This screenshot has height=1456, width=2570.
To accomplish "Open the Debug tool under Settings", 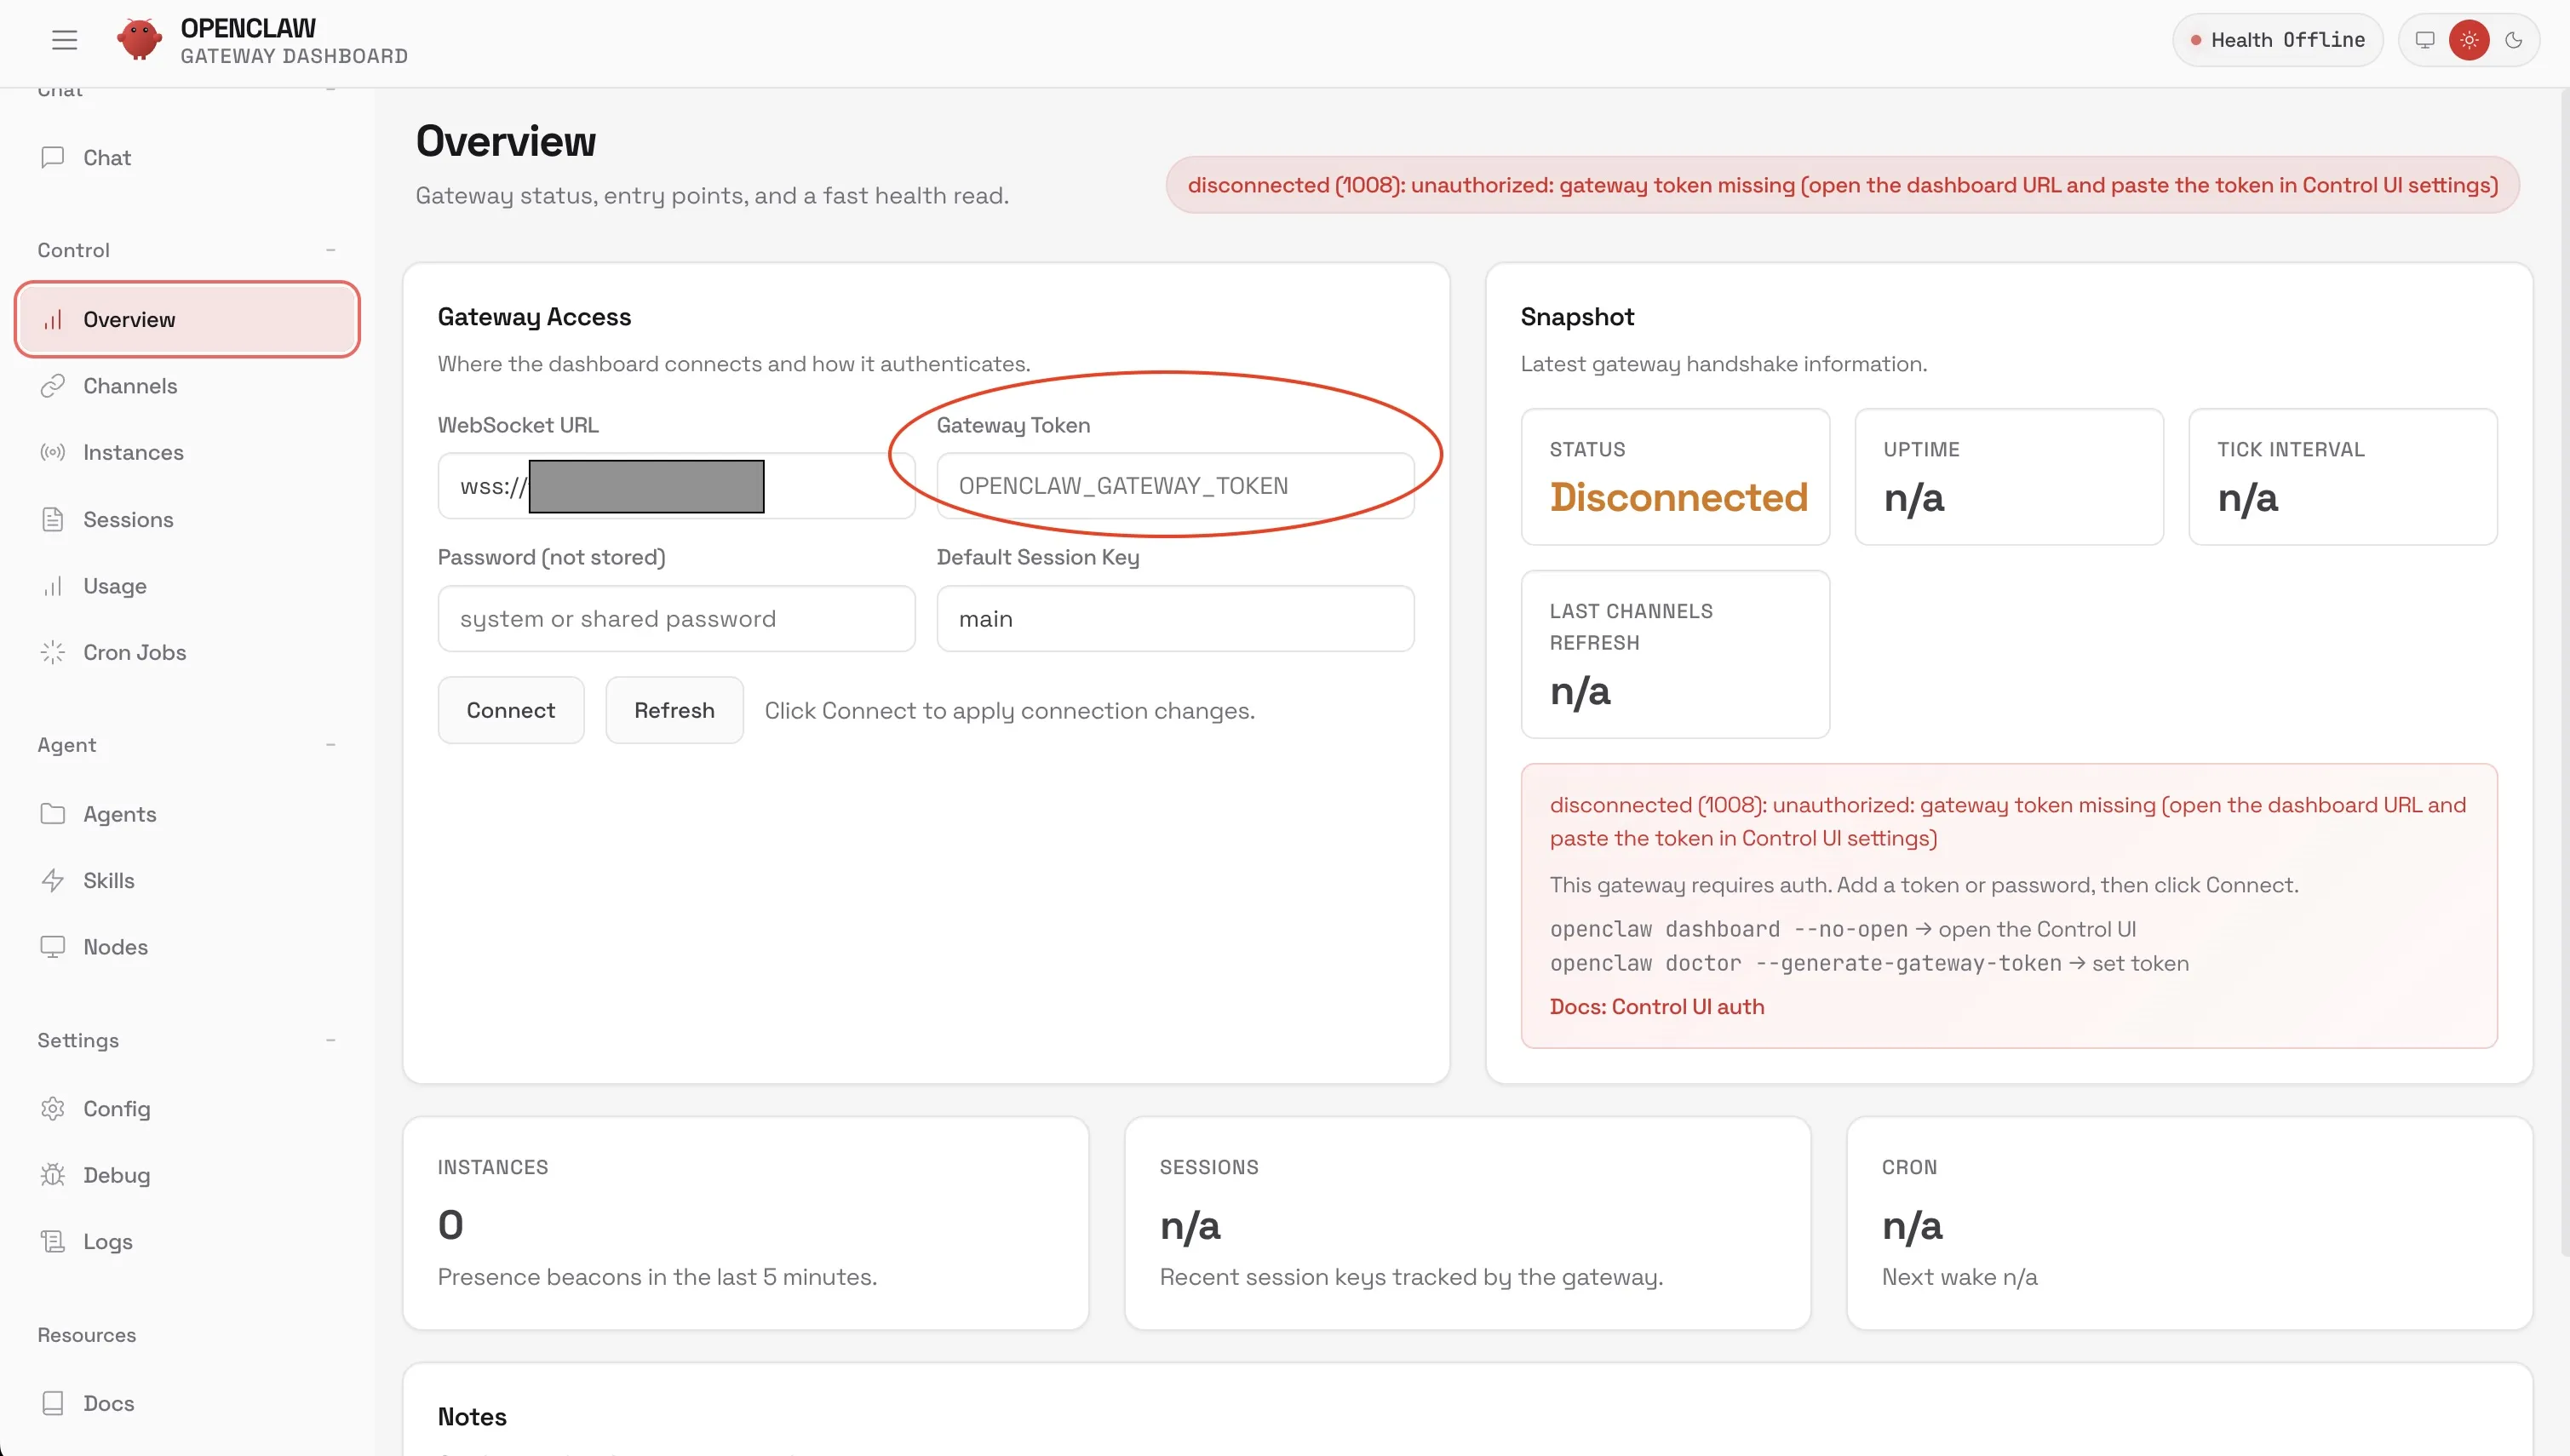I will pyautogui.click(x=116, y=1175).
